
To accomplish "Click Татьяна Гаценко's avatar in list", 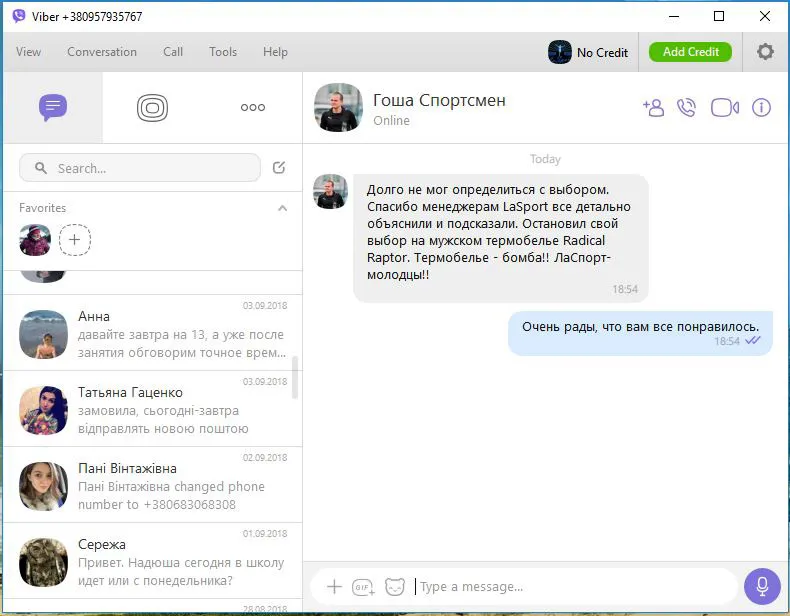I will coord(43,410).
